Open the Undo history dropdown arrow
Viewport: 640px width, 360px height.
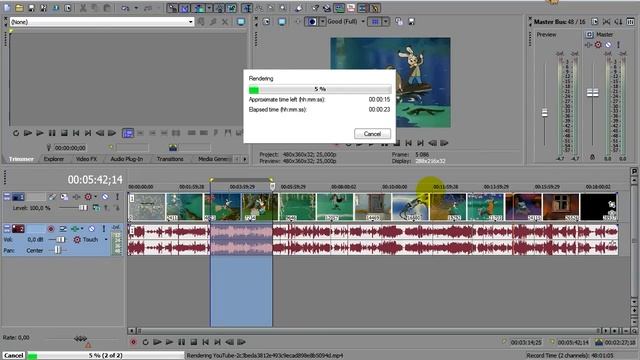(x=136, y=8)
